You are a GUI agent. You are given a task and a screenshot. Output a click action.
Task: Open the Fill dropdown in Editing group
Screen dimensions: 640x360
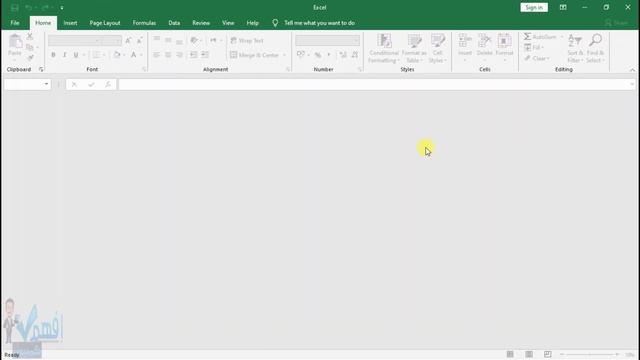click(534, 47)
